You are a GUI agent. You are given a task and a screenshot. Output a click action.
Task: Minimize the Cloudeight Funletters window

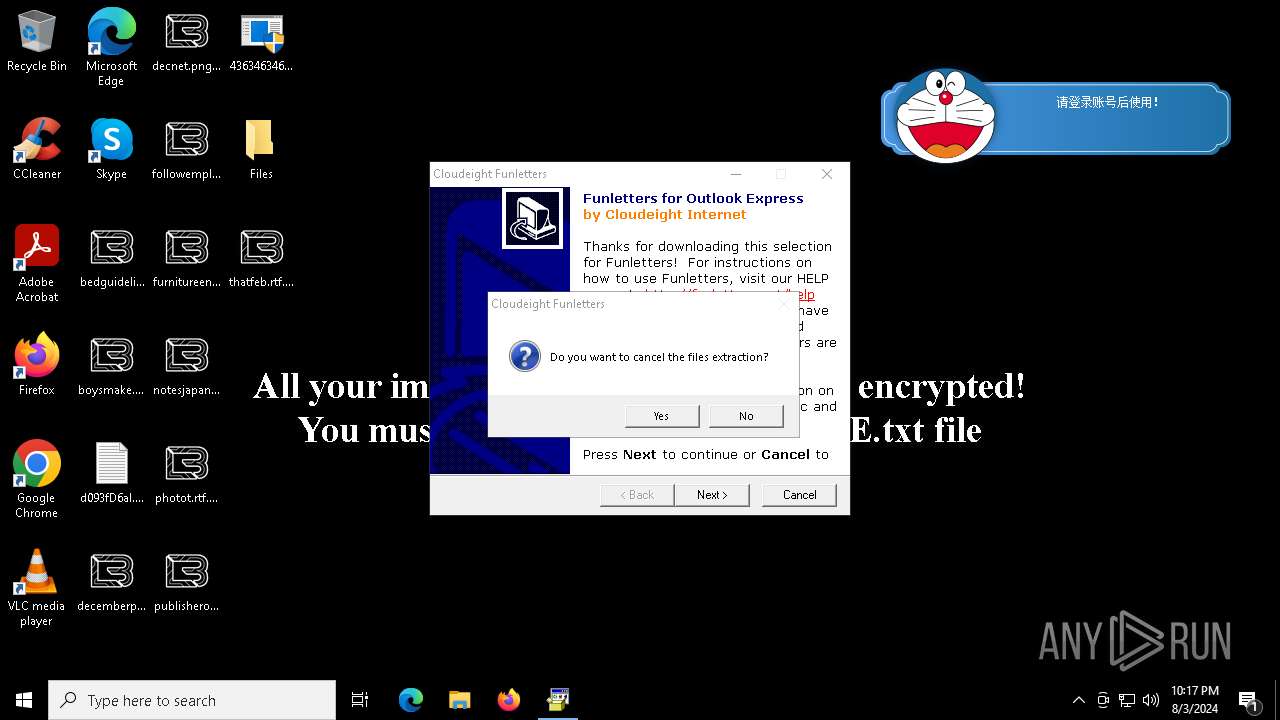point(736,174)
